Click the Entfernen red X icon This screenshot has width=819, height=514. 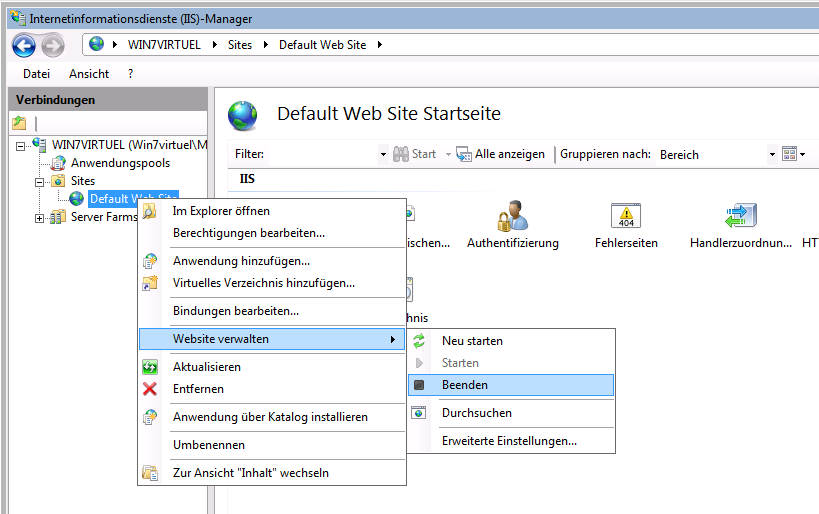pos(150,389)
